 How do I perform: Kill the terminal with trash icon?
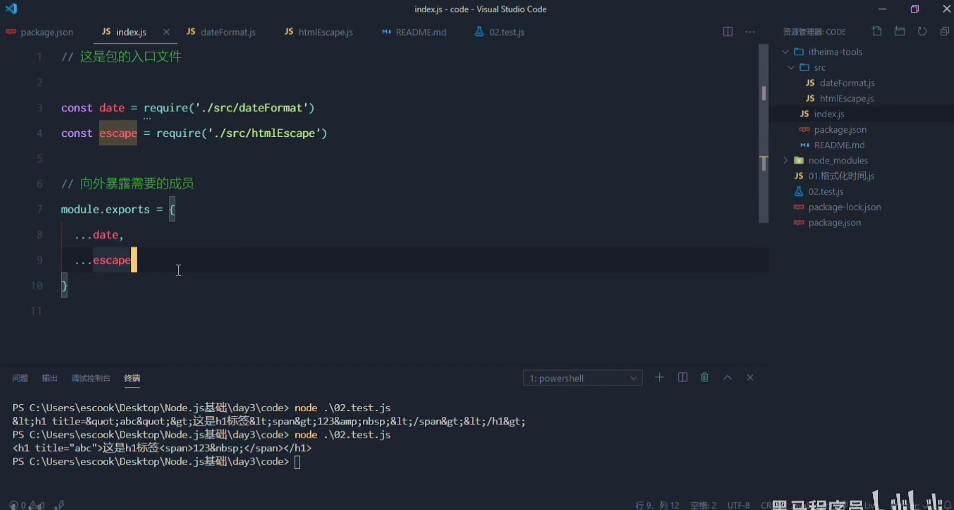[x=705, y=378]
